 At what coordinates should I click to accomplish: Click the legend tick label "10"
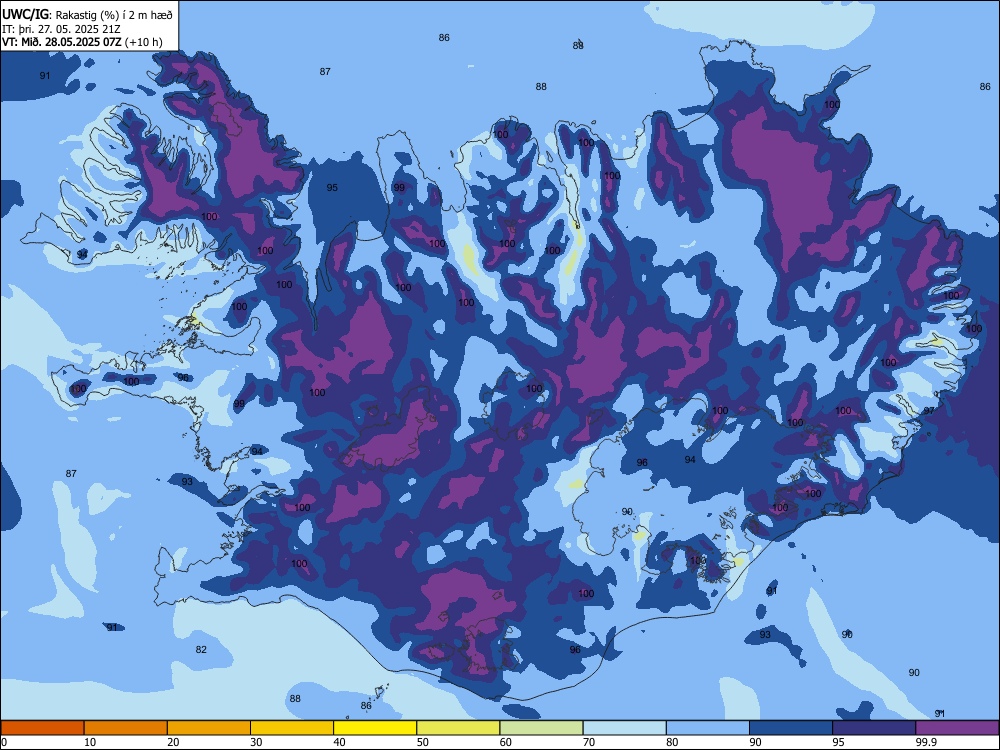[90, 742]
